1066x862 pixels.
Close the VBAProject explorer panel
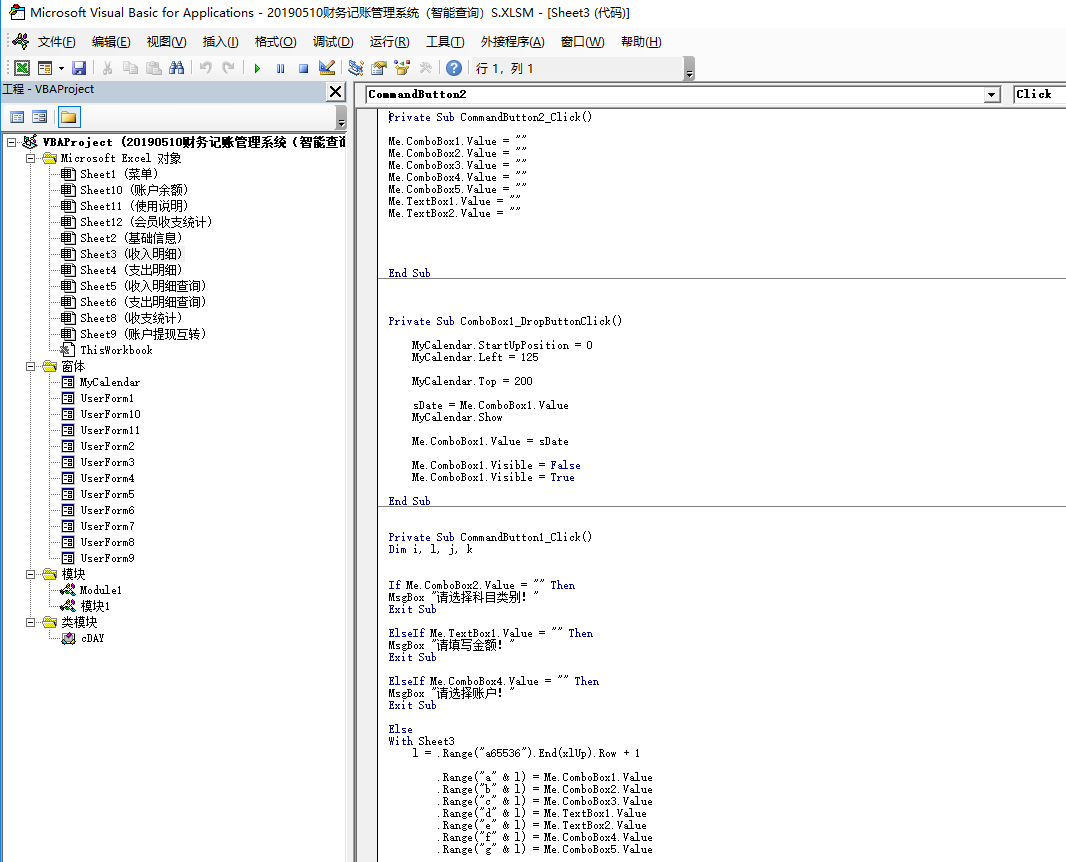336,91
